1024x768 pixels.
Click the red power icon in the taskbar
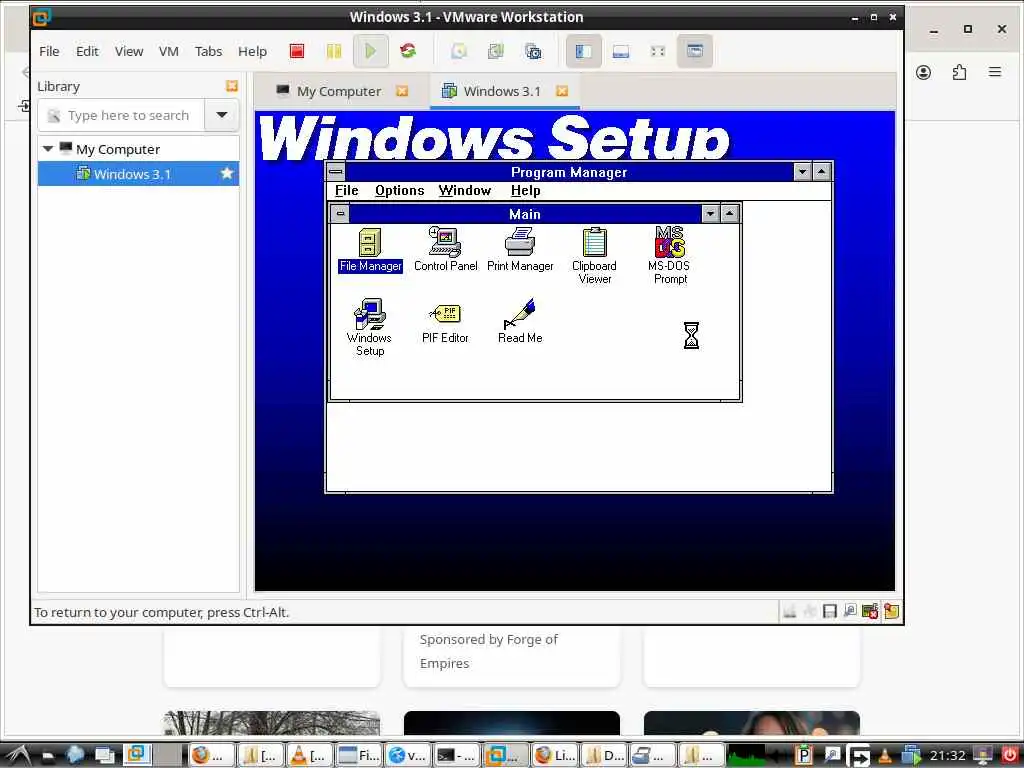click(x=1009, y=755)
